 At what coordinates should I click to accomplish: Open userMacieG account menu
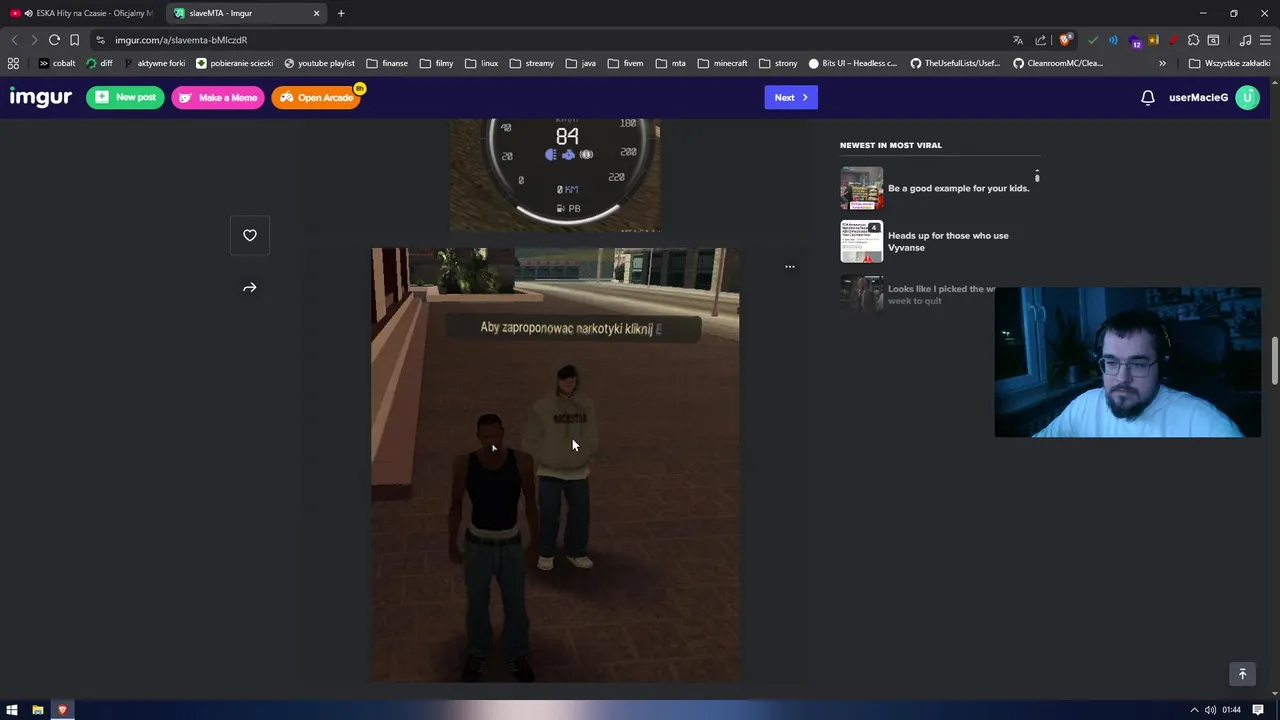coord(1198,97)
